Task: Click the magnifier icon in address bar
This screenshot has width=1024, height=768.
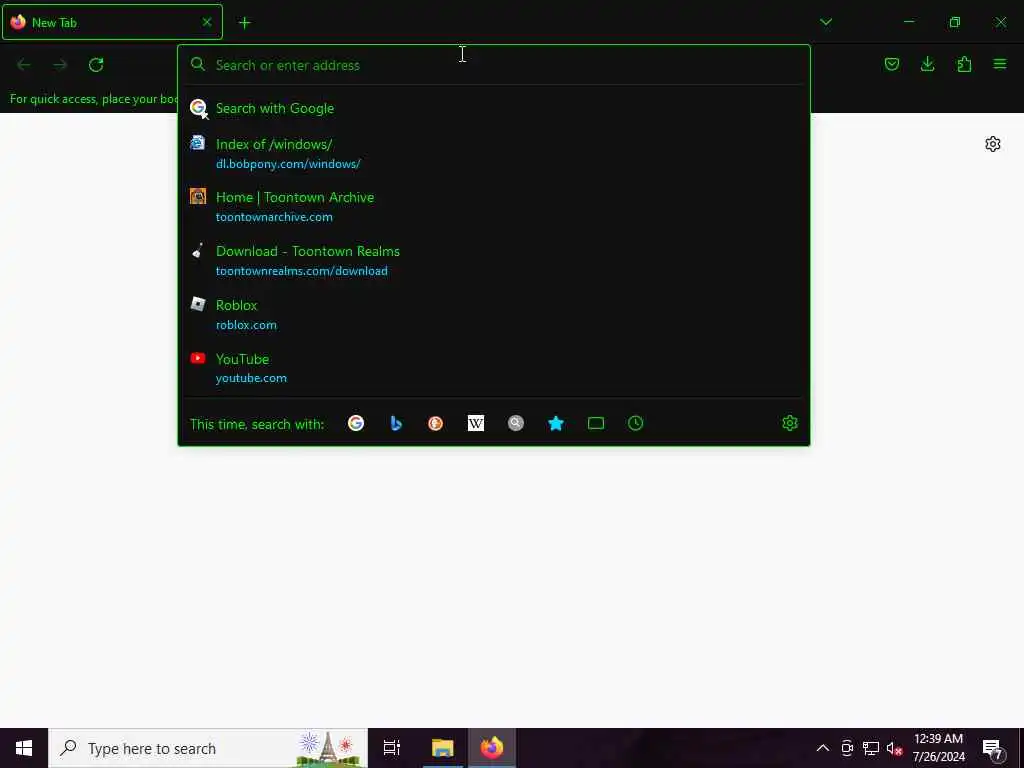Action: coord(198,64)
